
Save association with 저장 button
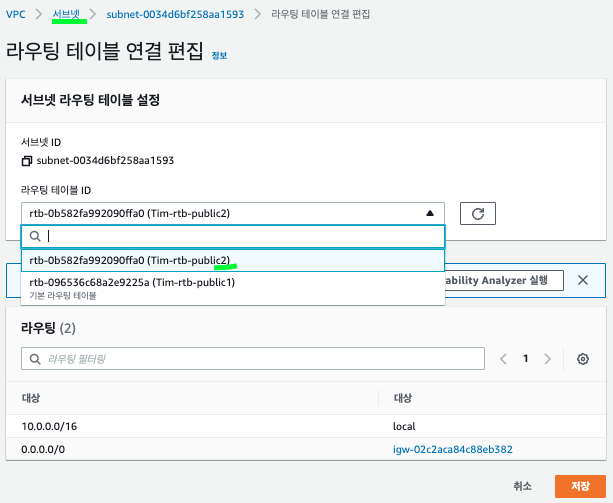tap(580, 486)
